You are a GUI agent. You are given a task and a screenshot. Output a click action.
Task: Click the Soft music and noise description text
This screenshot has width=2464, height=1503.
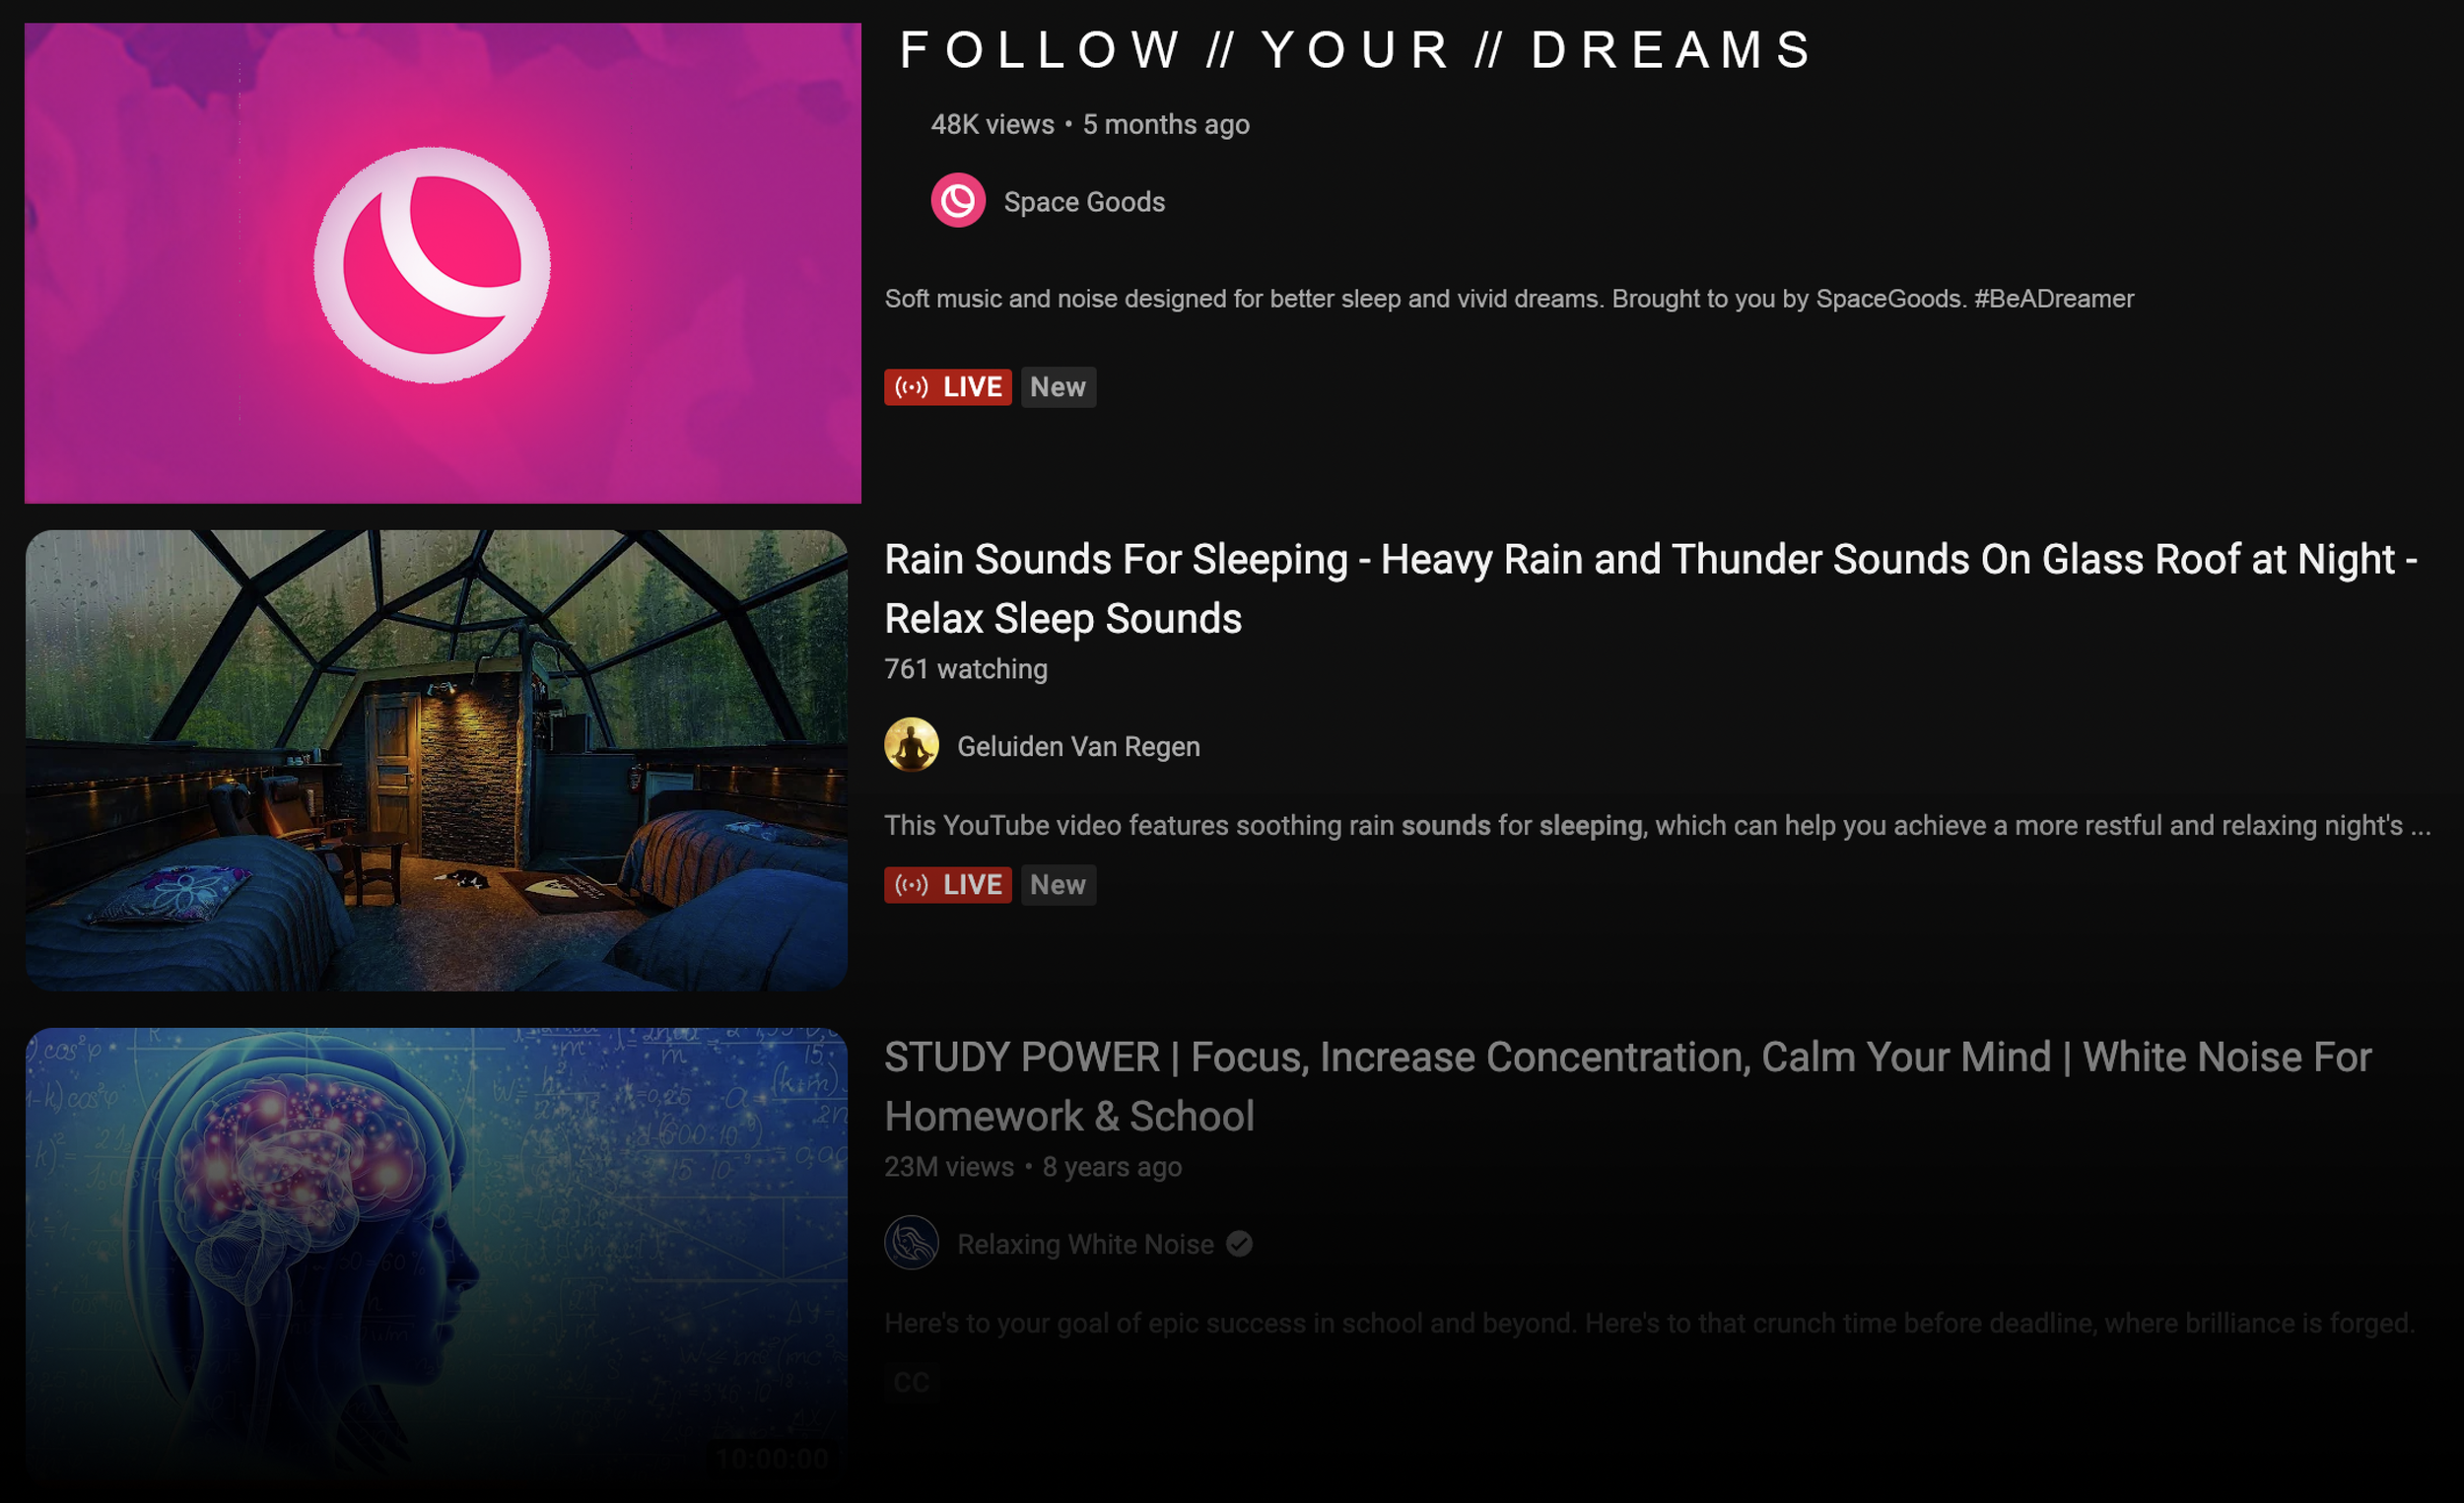click(1509, 299)
